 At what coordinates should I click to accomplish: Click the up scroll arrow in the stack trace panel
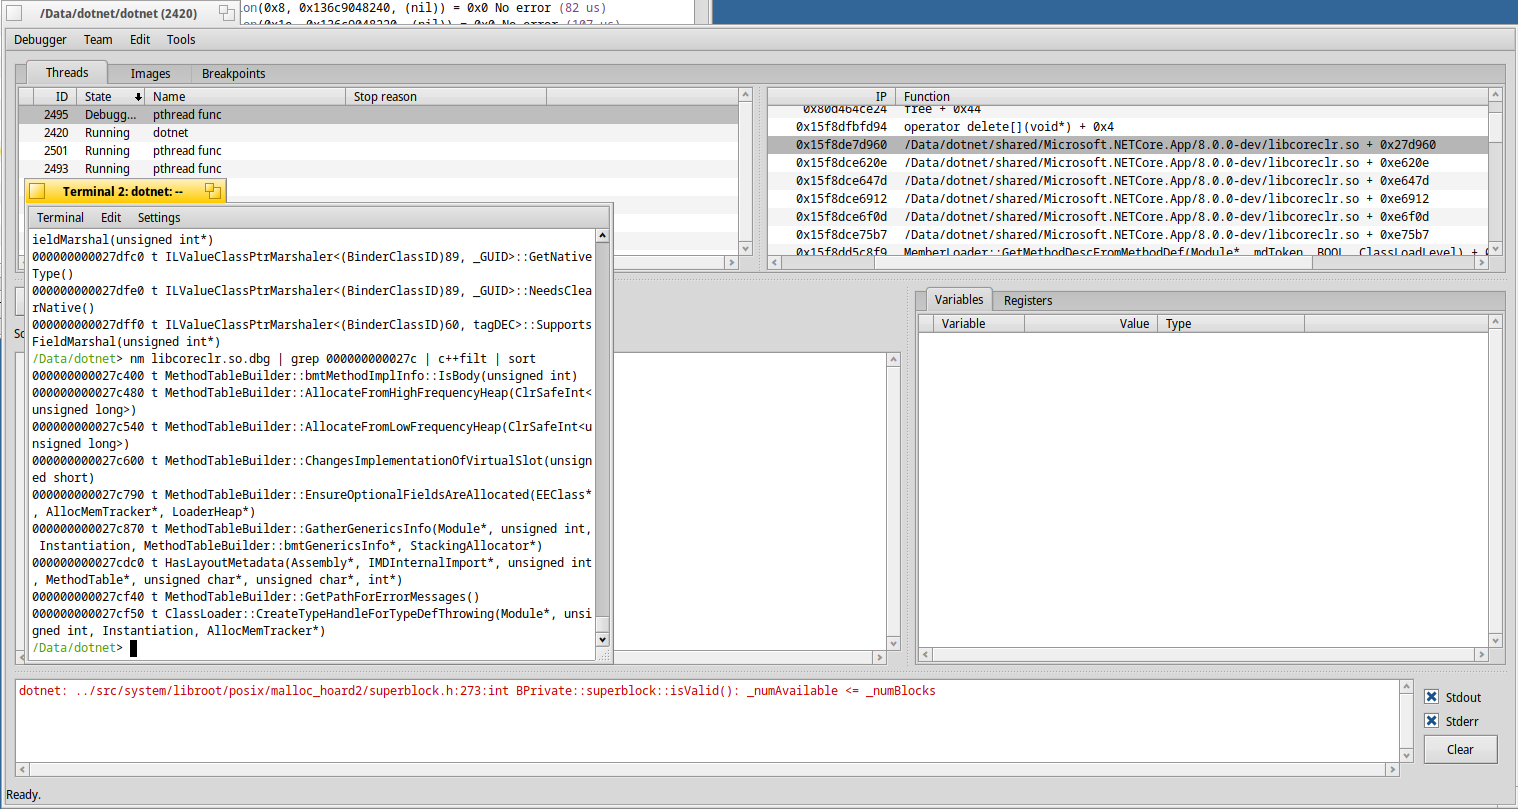[1496, 94]
